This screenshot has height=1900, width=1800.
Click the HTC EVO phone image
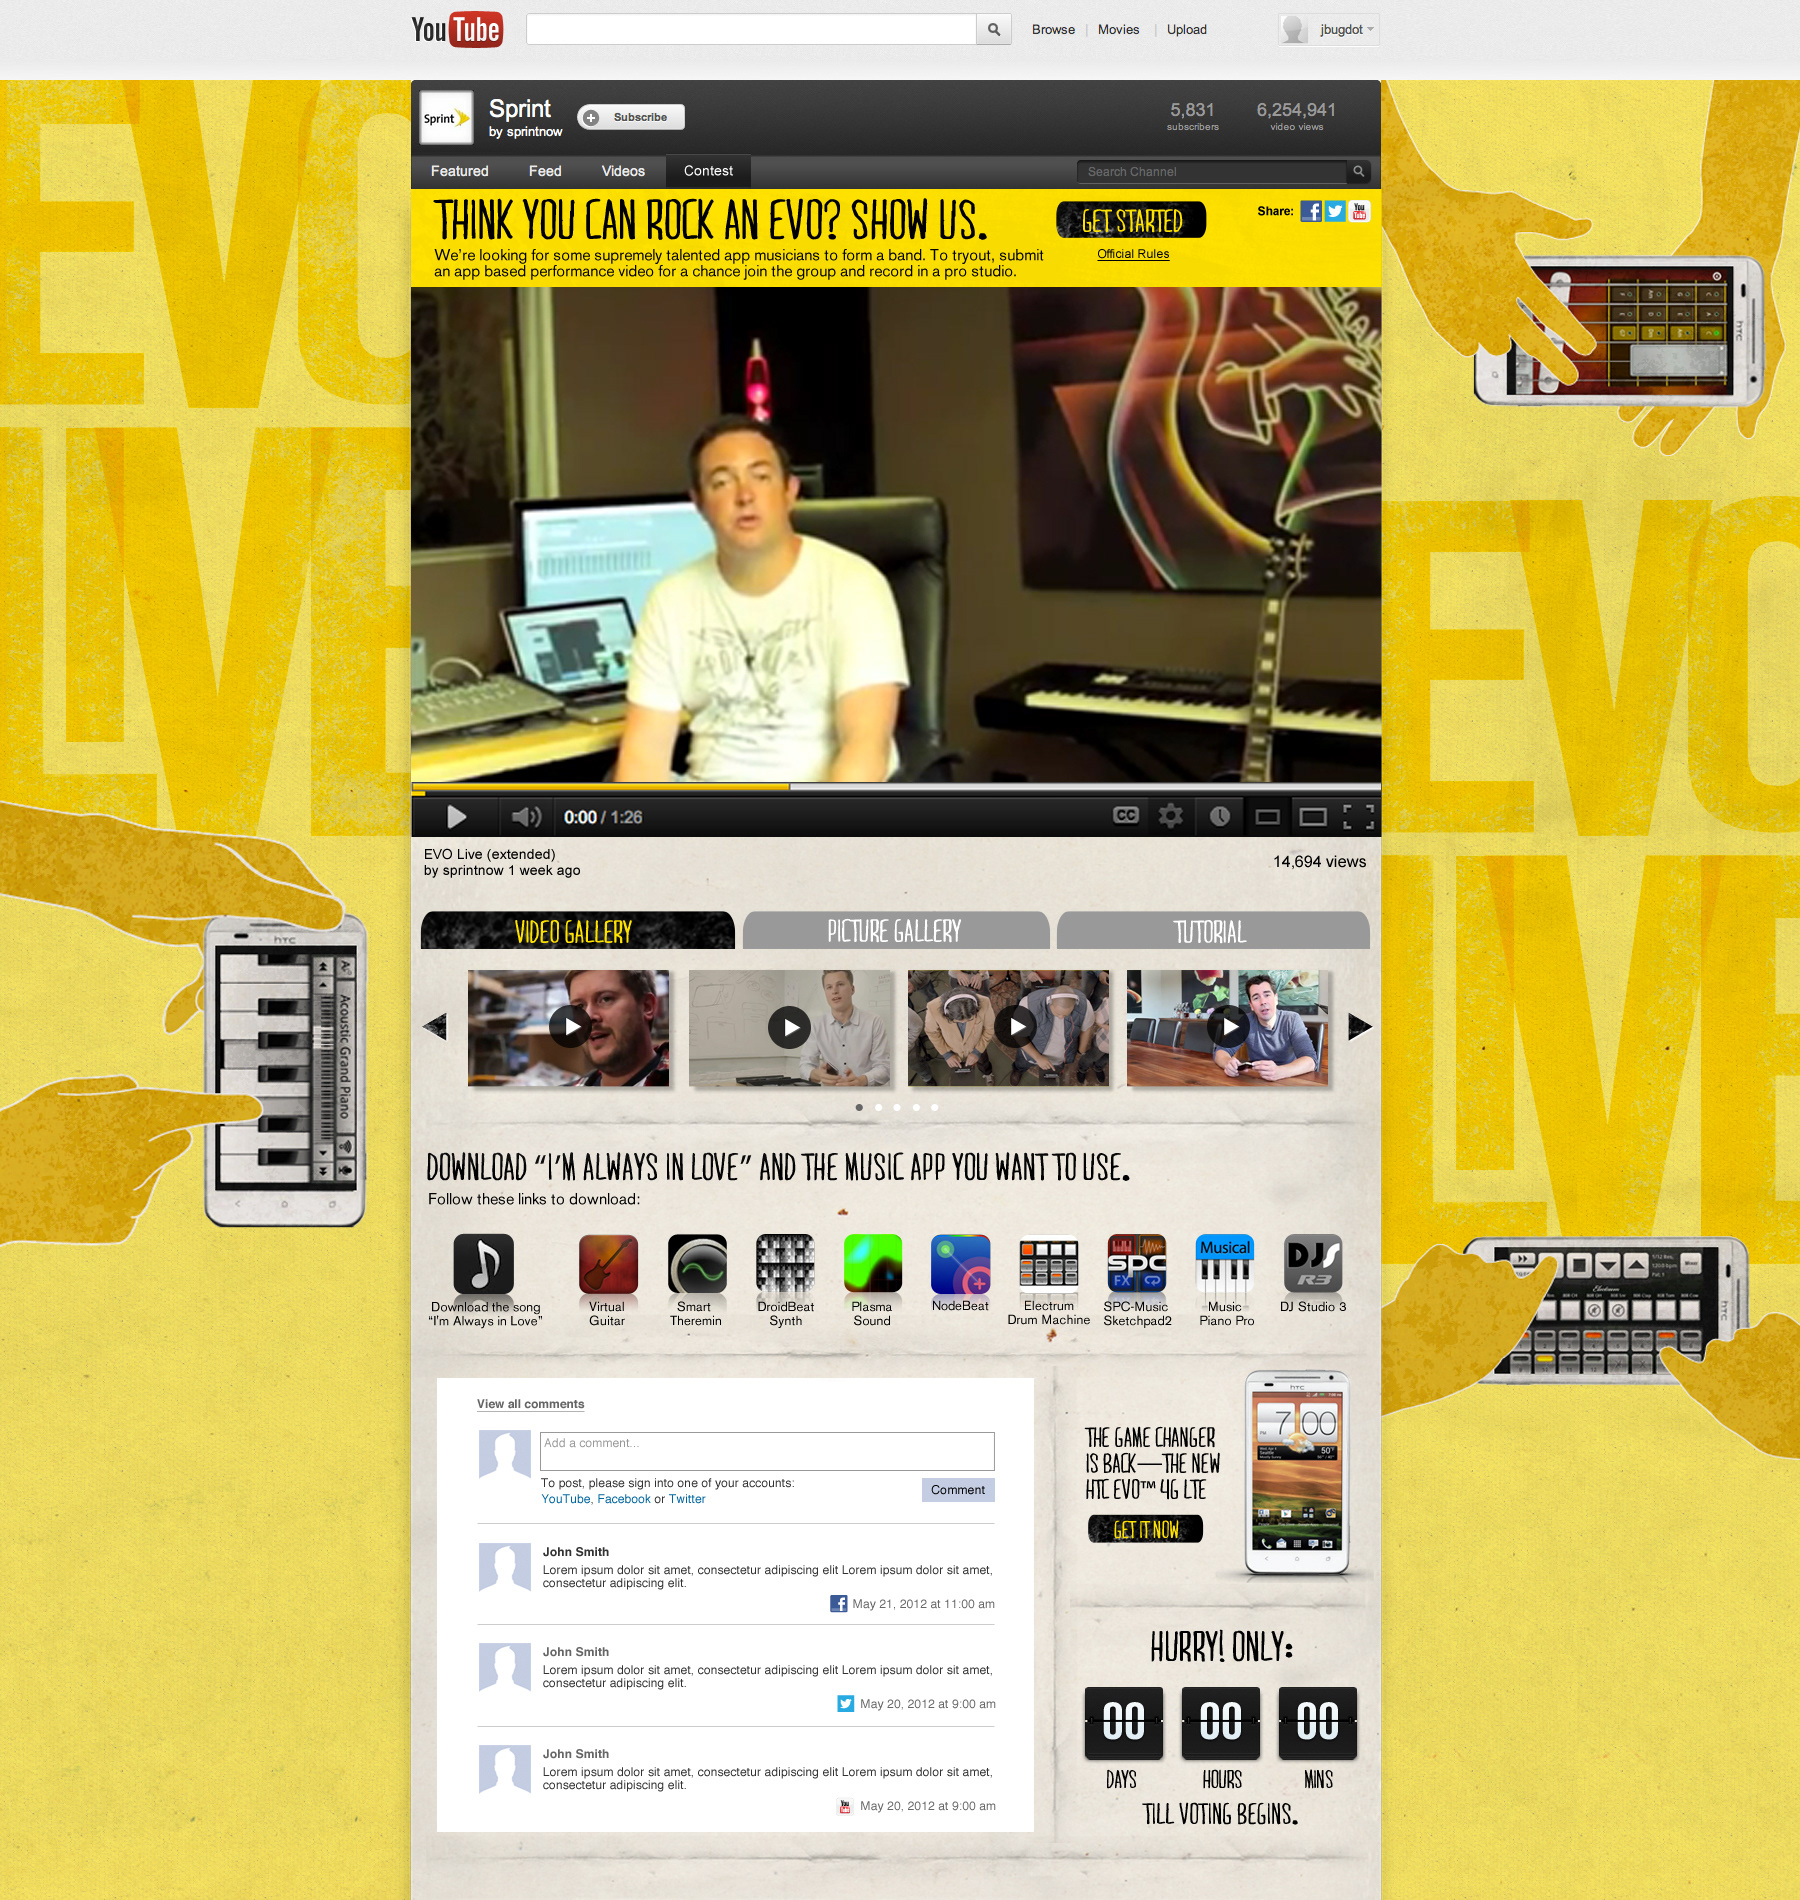click(x=1296, y=1473)
